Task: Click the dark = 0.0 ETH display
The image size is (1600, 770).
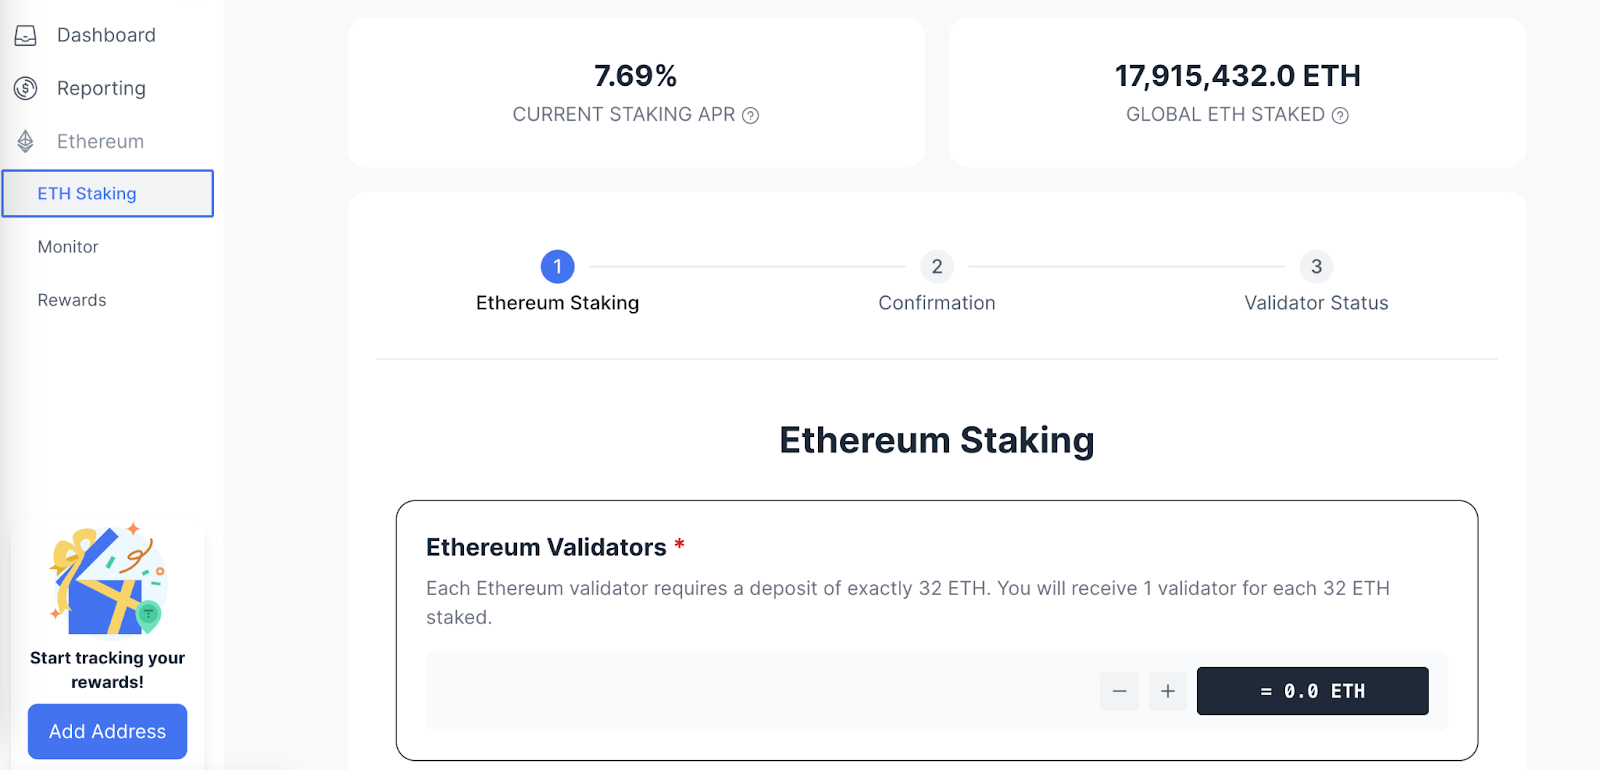Action: coord(1312,690)
